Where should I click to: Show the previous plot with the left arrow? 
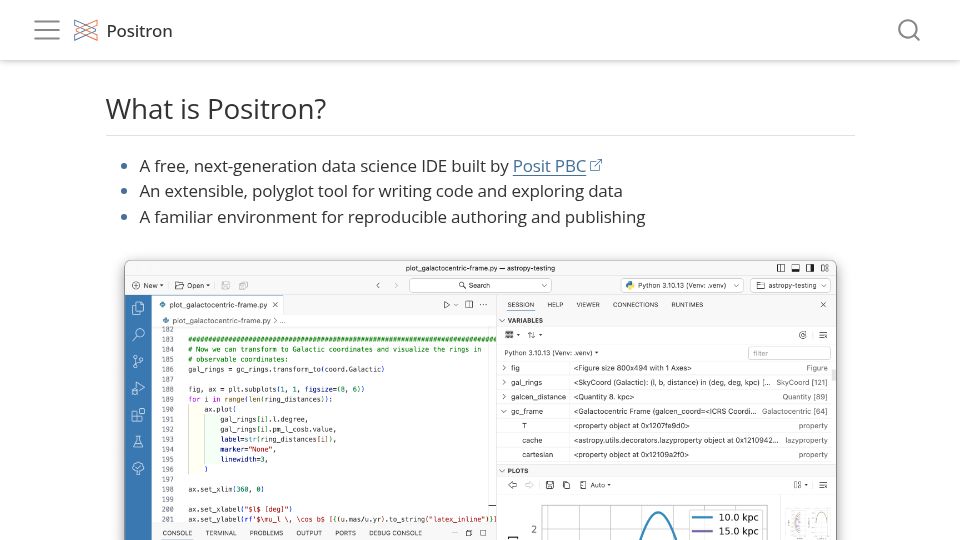(x=512, y=485)
